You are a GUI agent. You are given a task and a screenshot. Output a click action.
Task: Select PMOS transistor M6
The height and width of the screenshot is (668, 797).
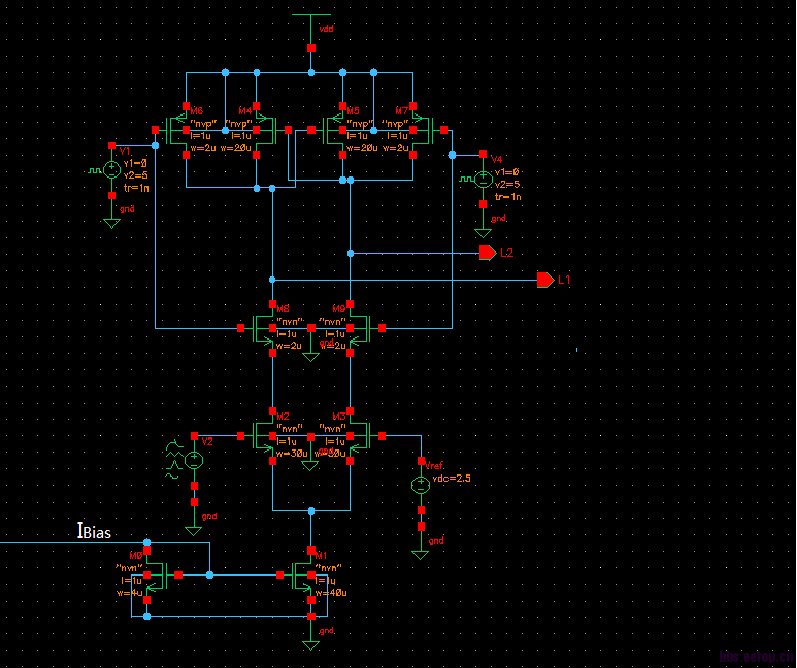point(176,131)
